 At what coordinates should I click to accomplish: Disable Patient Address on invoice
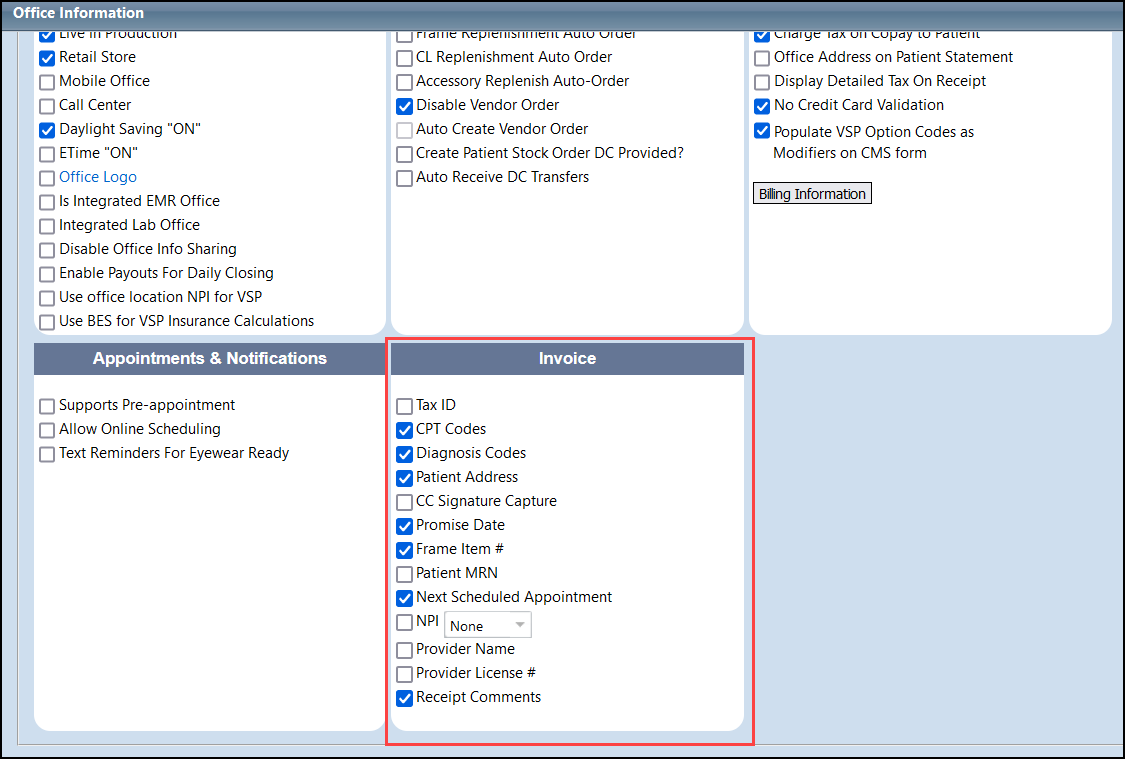[x=405, y=478]
